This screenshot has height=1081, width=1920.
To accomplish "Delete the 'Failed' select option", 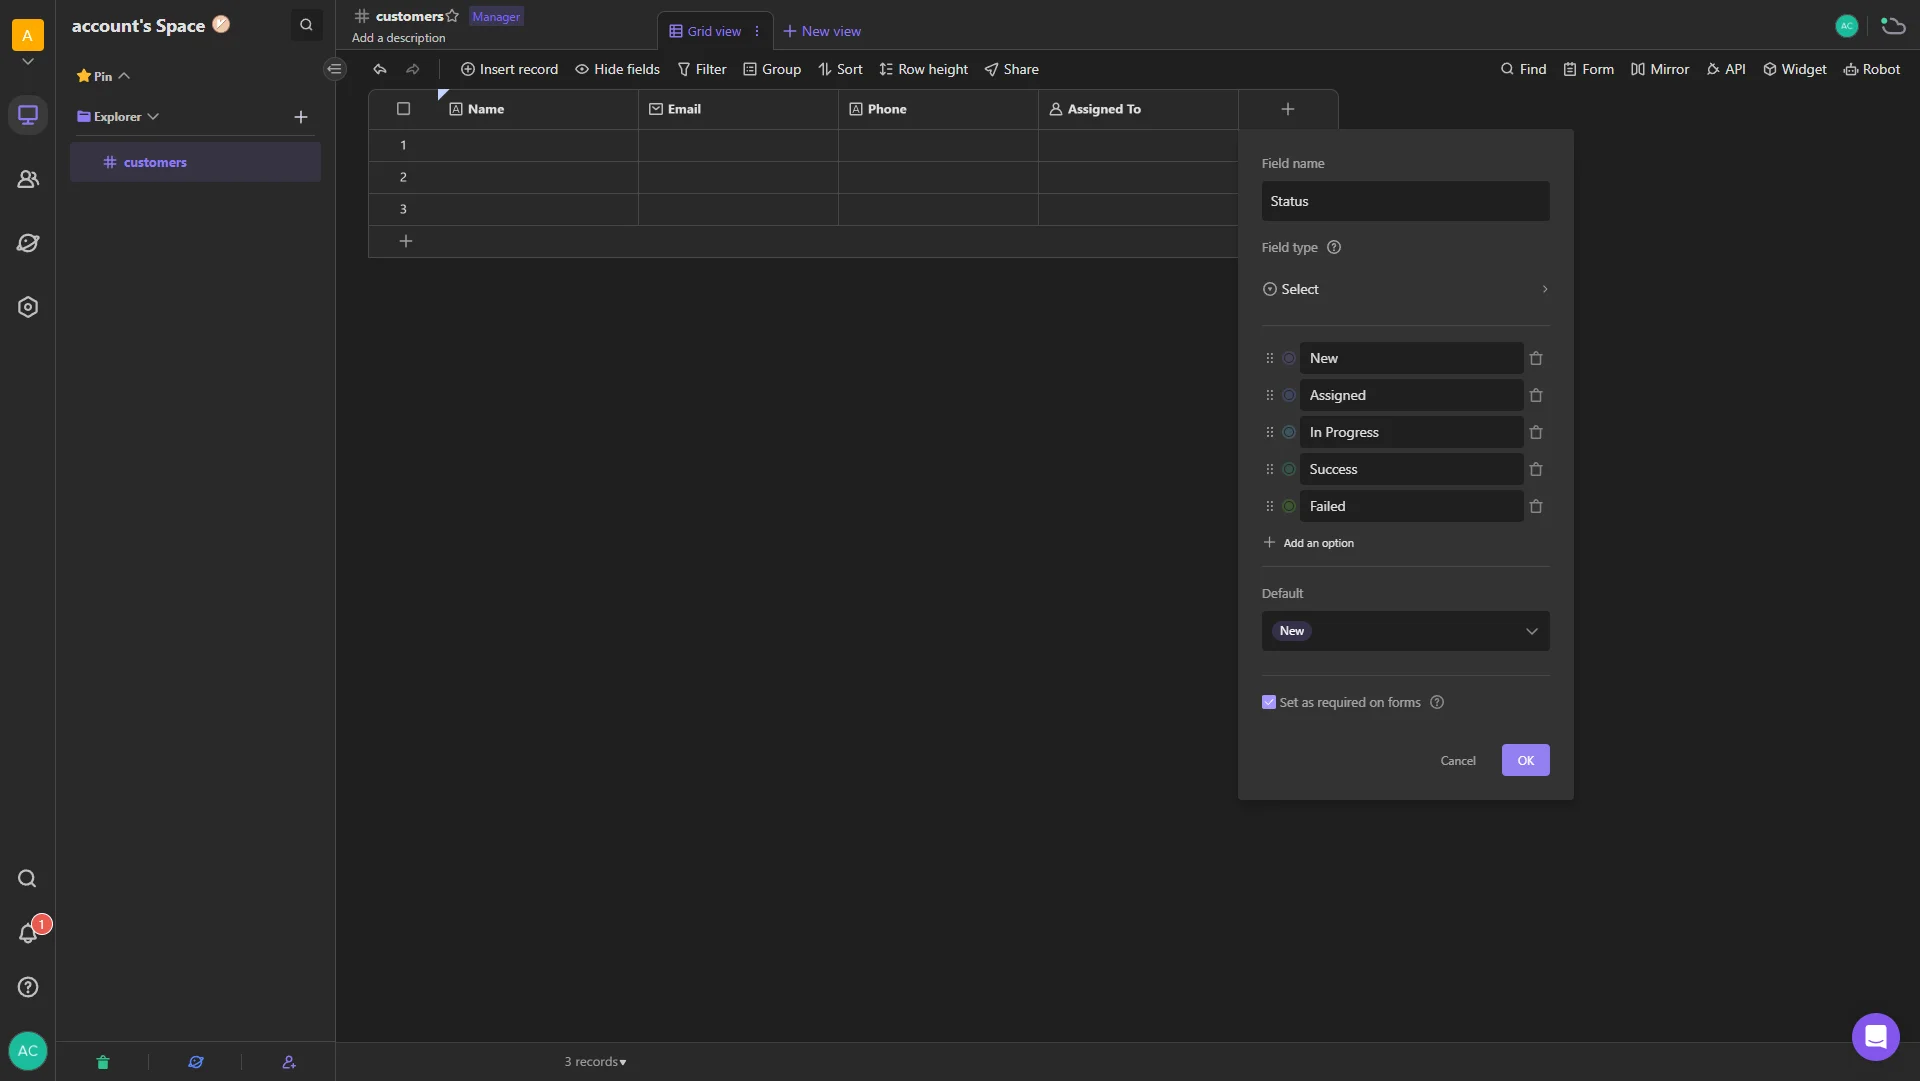I will pyautogui.click(x=1536, y=507).
